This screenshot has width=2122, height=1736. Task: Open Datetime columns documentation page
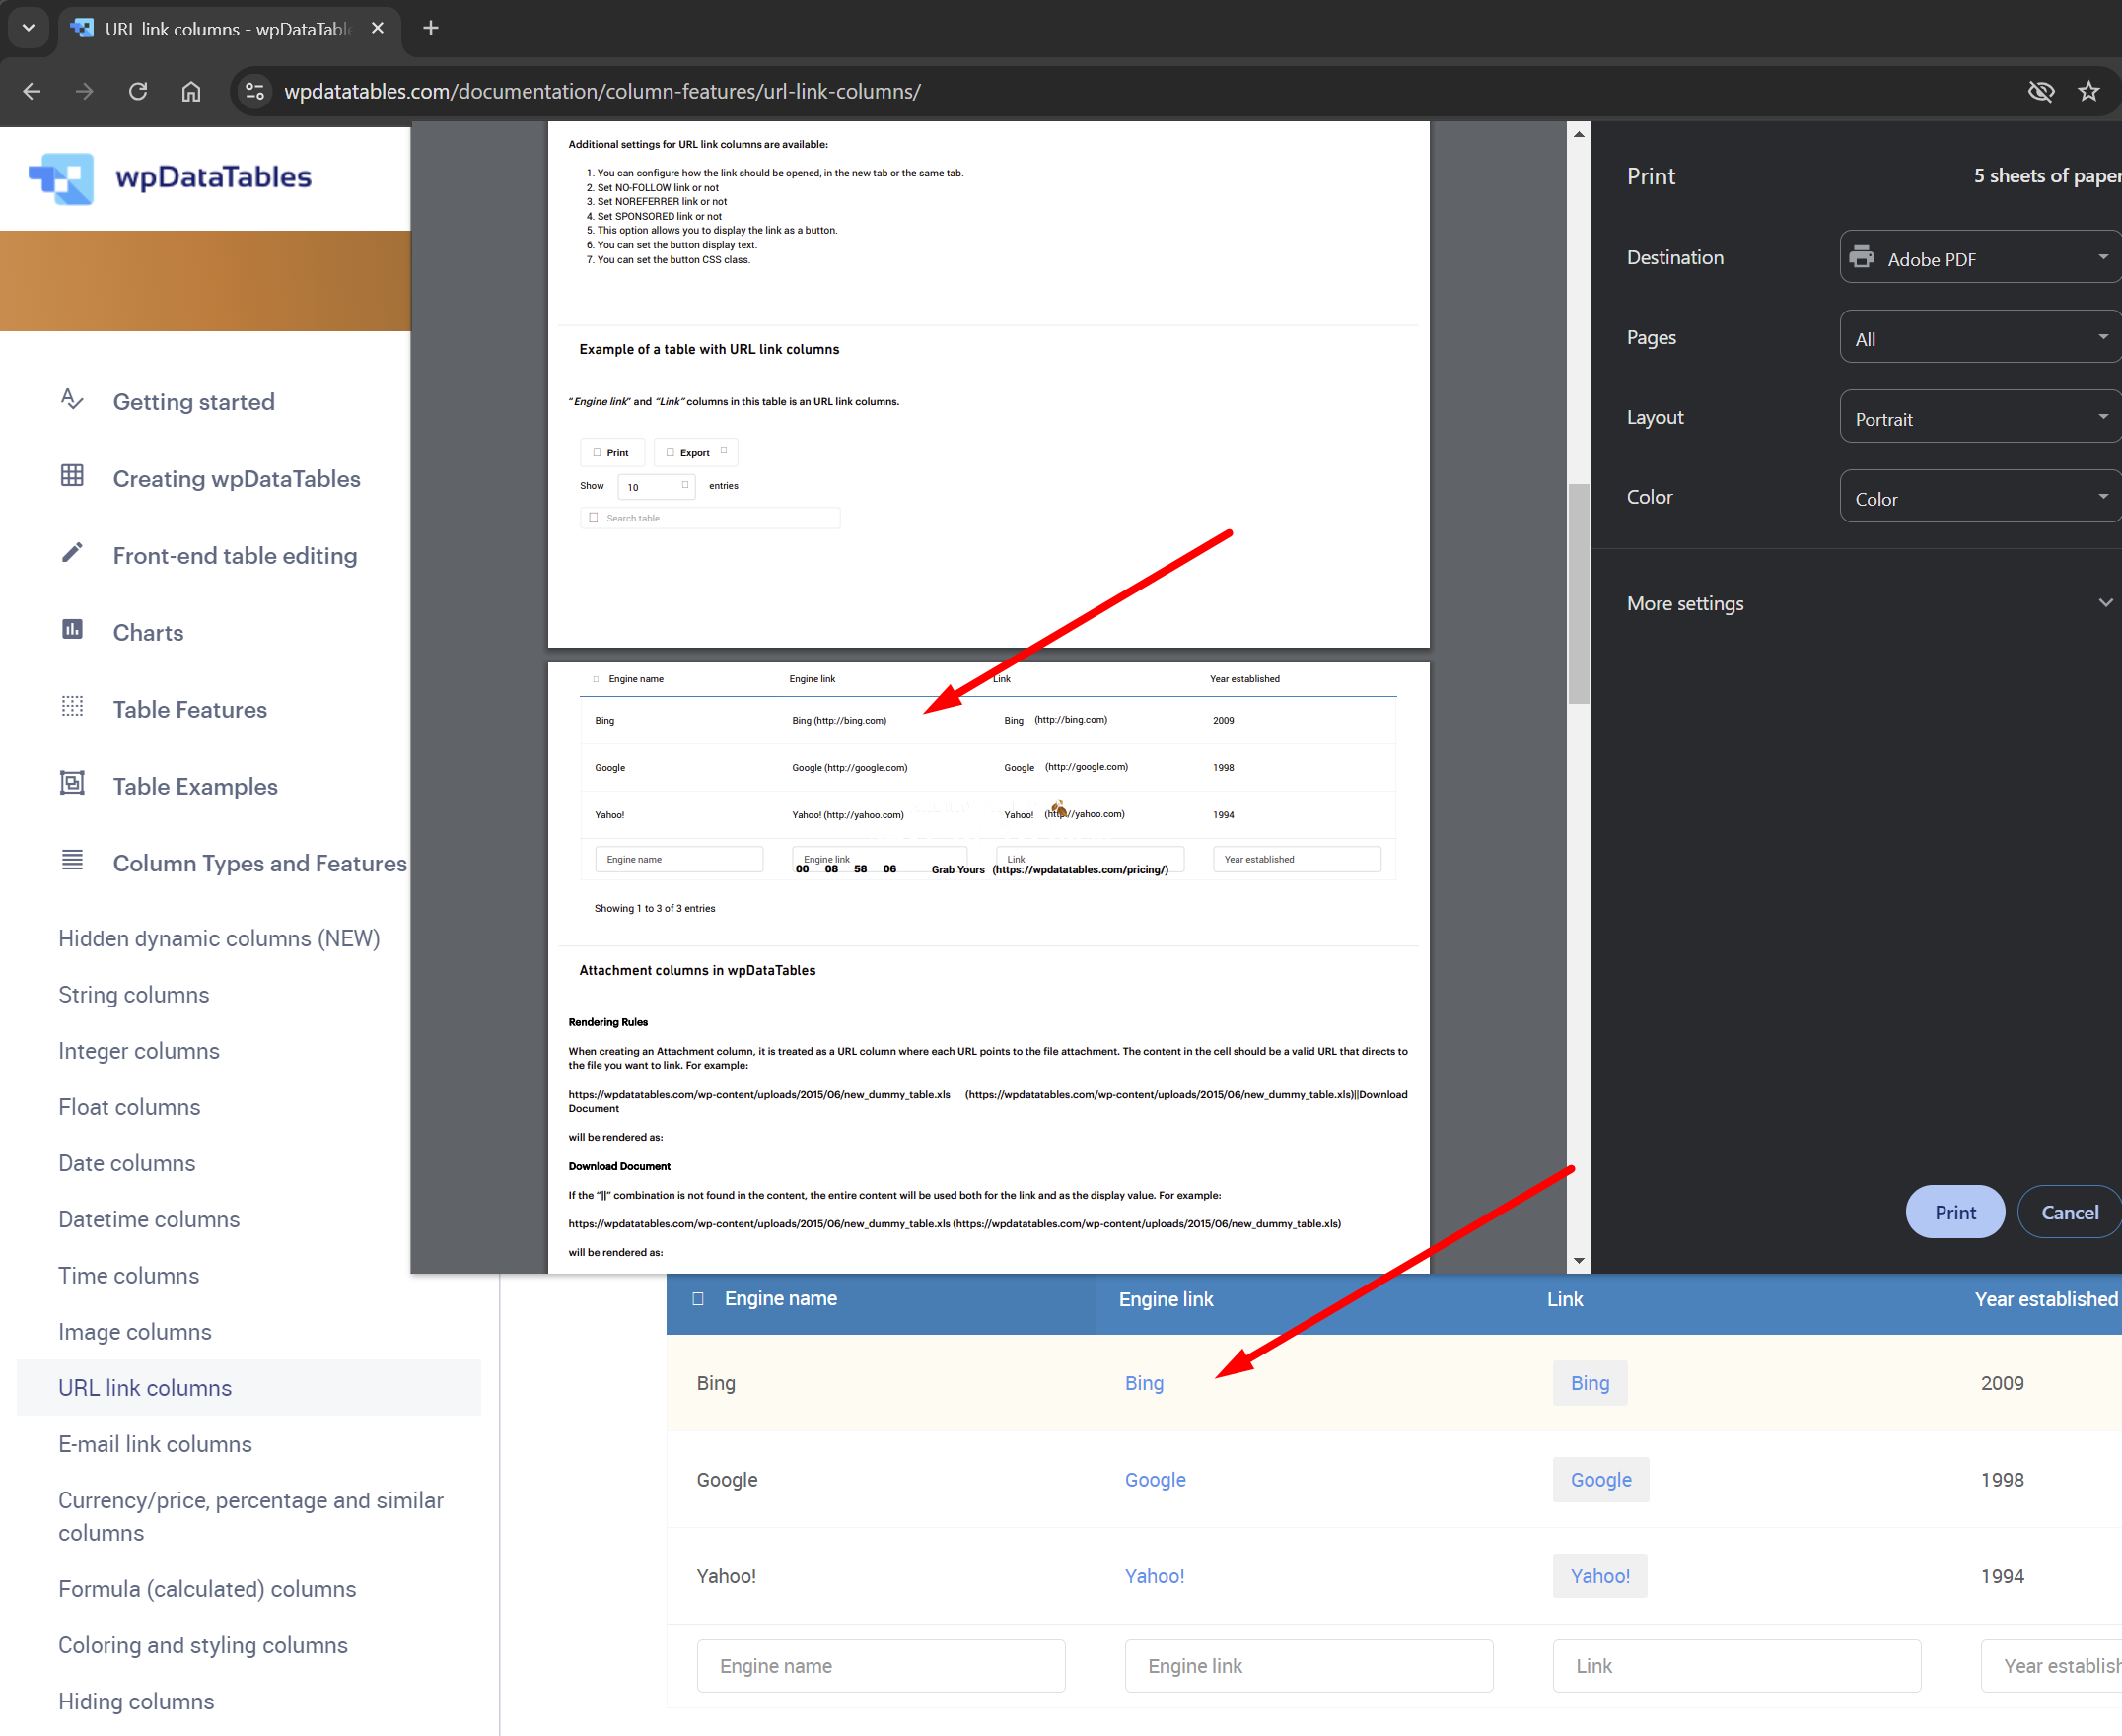[x=149, y=1219]
